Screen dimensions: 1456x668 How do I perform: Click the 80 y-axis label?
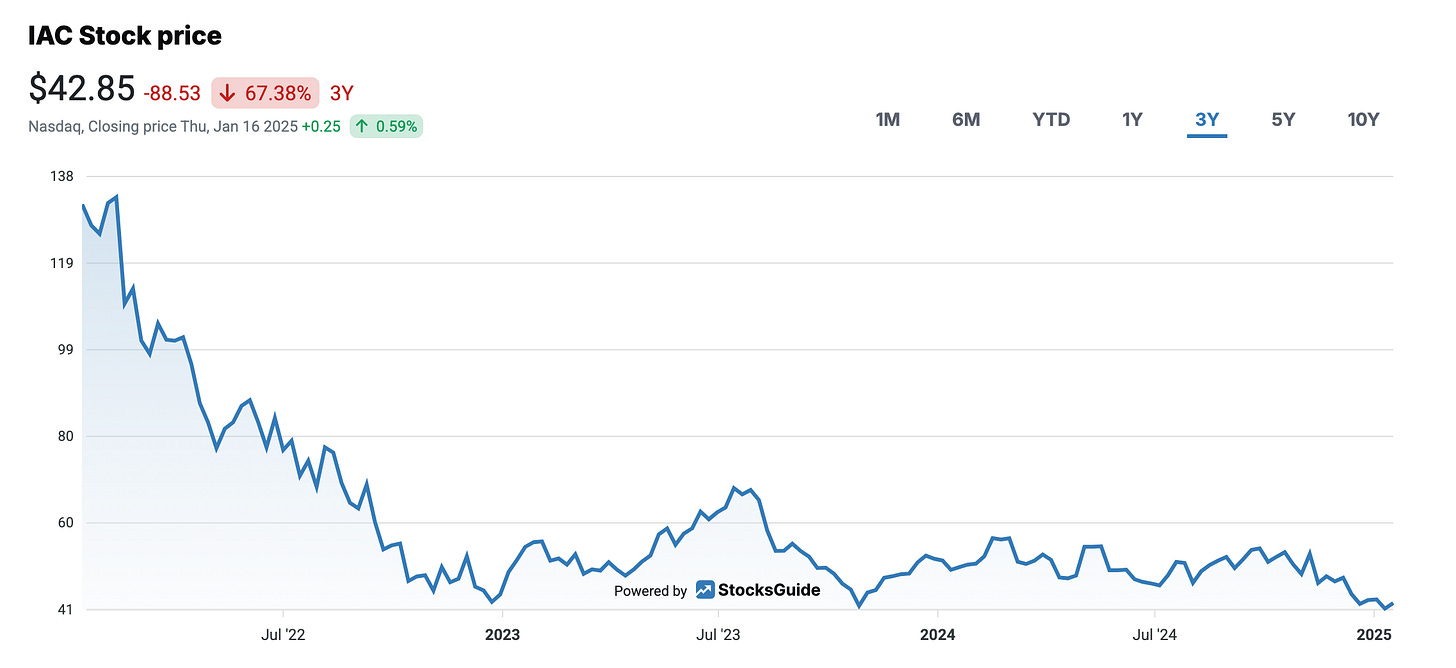pyautogui.click(x=65, y=436)
